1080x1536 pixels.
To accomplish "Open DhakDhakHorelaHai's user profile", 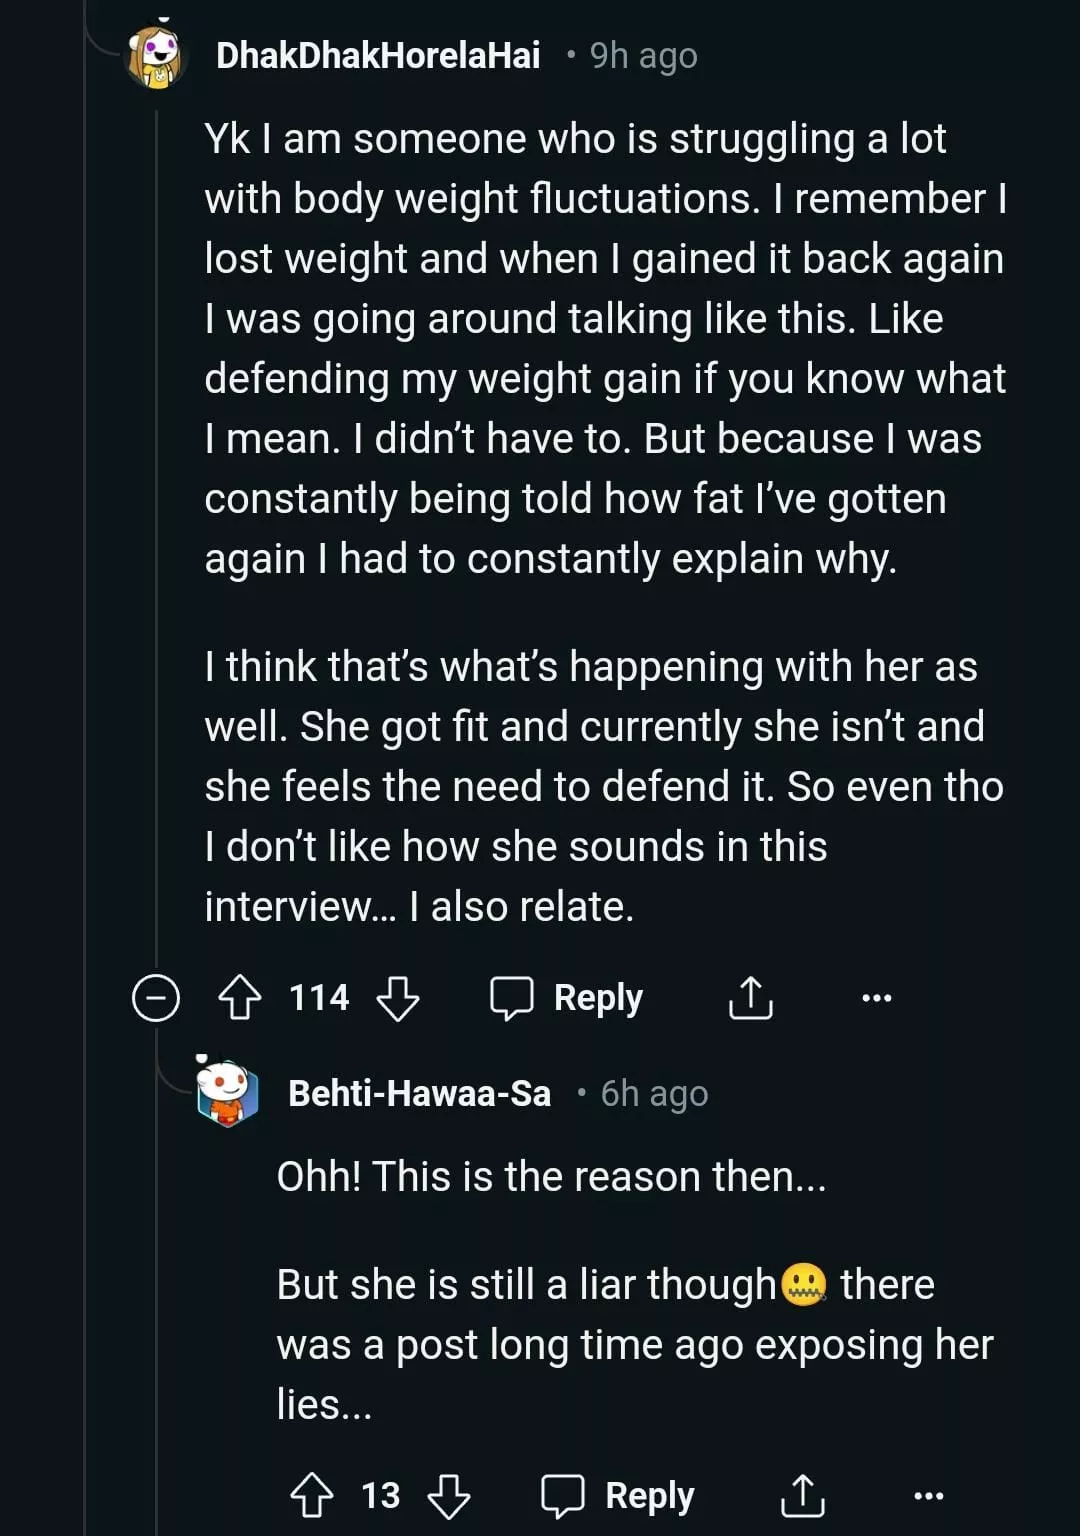I will (x=378, y=56).
